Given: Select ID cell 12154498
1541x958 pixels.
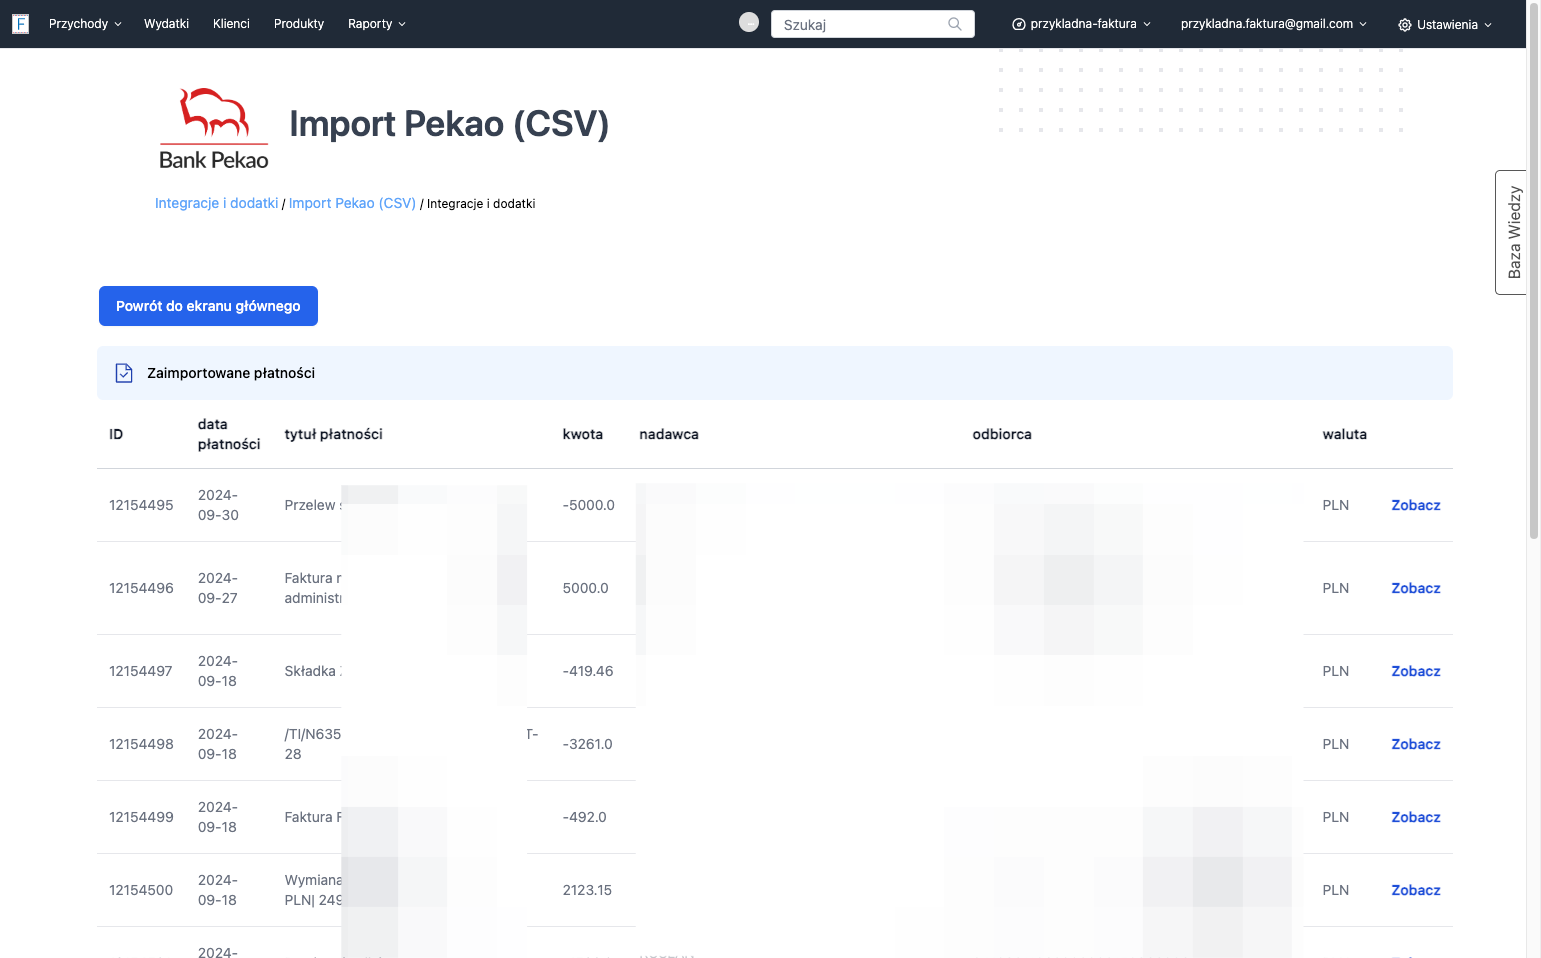Looking at the screenshot, I should 141,744.
